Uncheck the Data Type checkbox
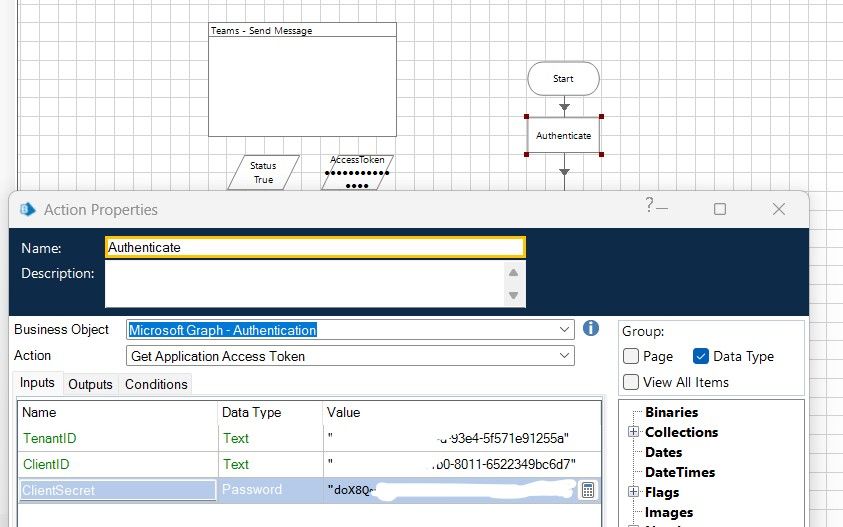The height and width of the screenshot is (527, 843). click(701, 356)
